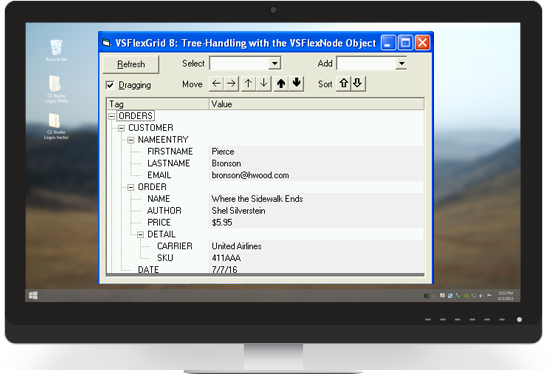
Task: Select the FIRSTNAME tag
Action: pyautogui.click(x=170, y=152)
